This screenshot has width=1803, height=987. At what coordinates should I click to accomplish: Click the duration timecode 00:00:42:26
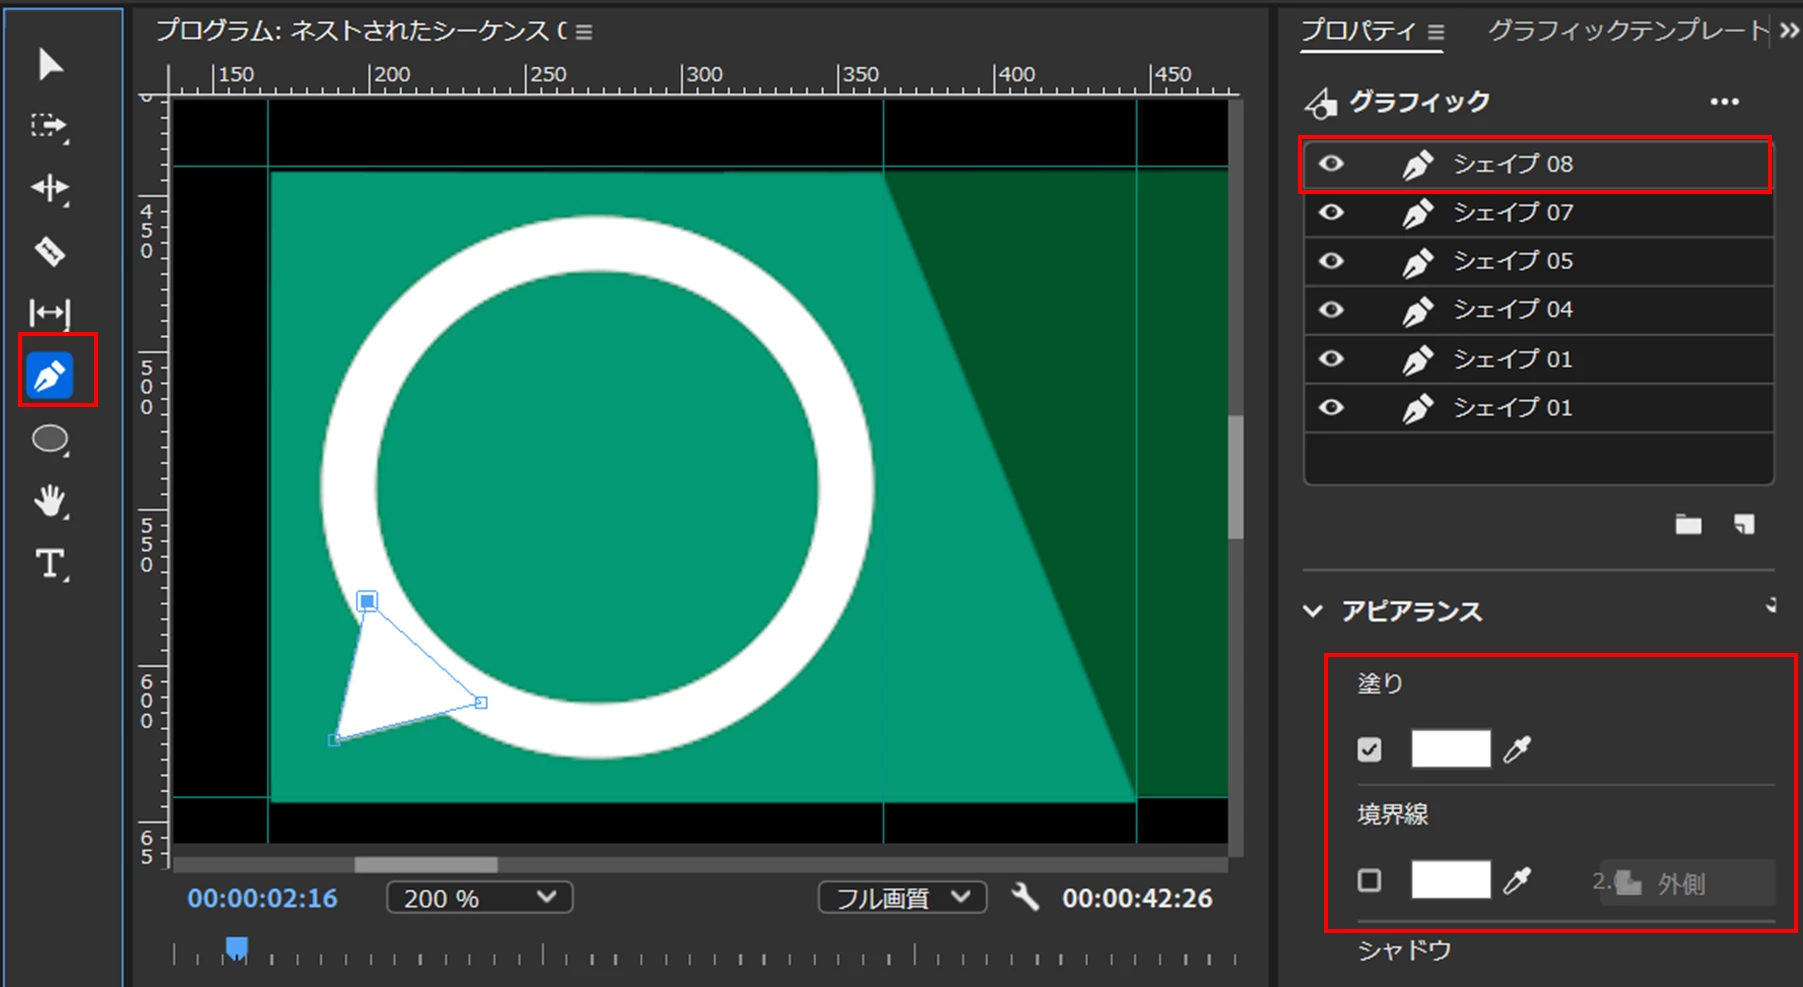click(x=1137, y=898)
